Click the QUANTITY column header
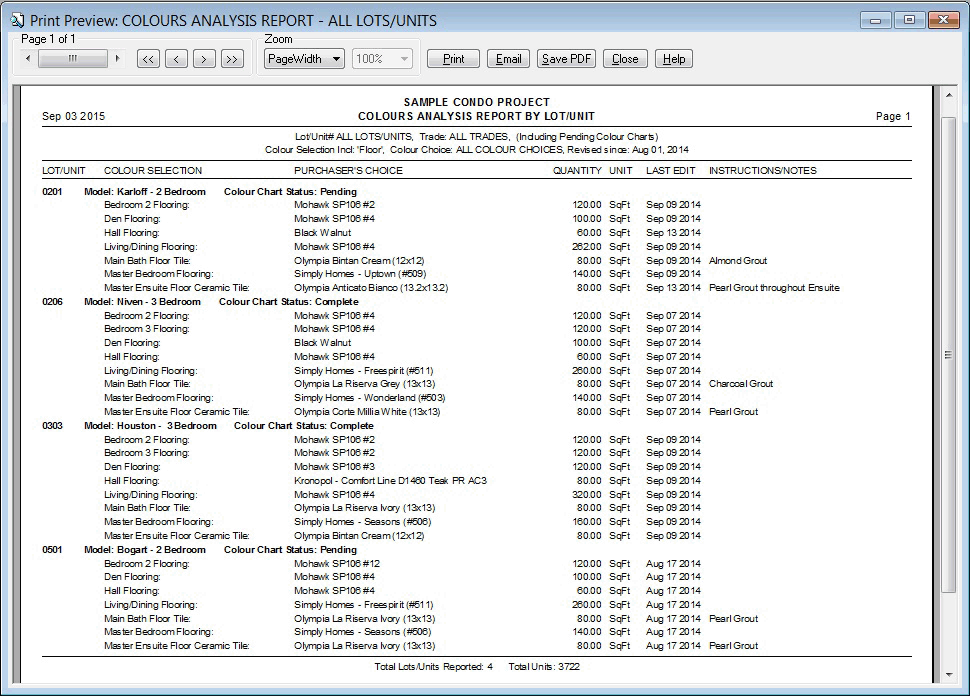The width and height of the screenshot is (970, 696). (577, 171)
